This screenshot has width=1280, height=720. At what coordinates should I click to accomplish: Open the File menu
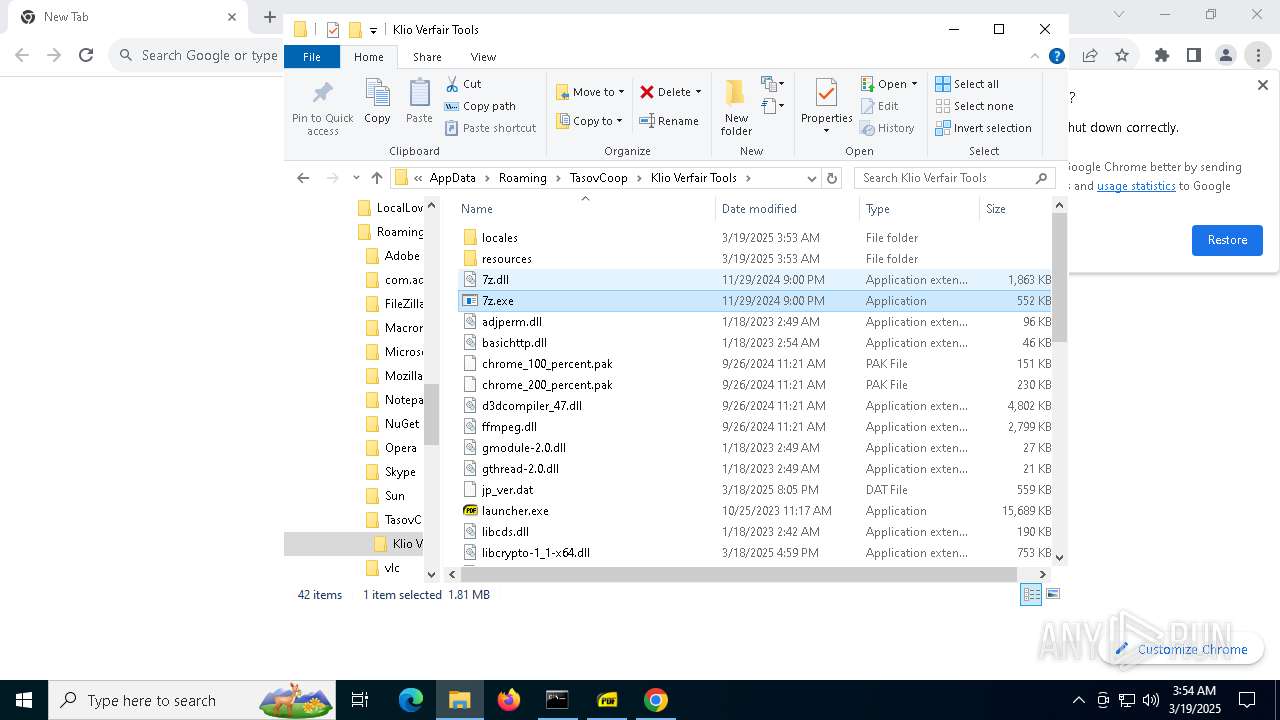click(312, 57)
